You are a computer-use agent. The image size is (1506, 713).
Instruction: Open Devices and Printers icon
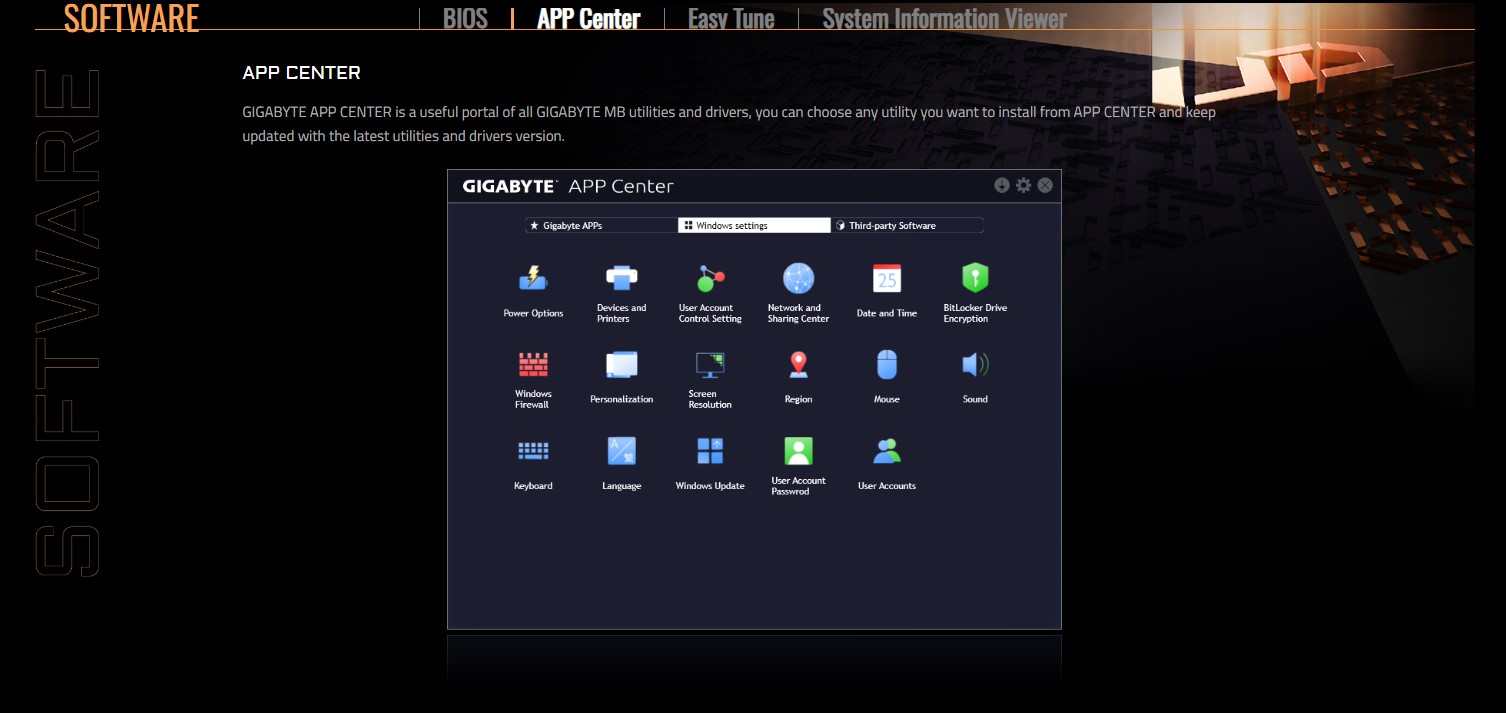click(x=621, y=278)
